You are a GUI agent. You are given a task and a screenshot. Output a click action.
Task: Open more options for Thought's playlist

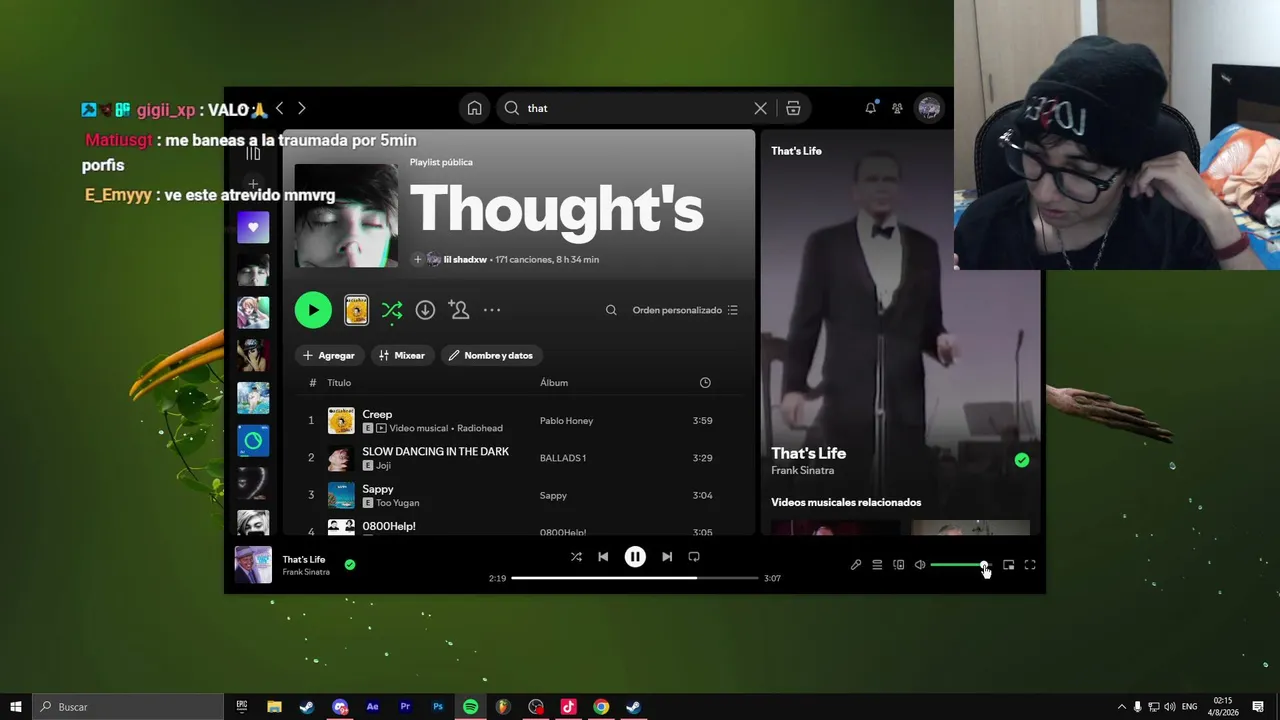(492, 310)
